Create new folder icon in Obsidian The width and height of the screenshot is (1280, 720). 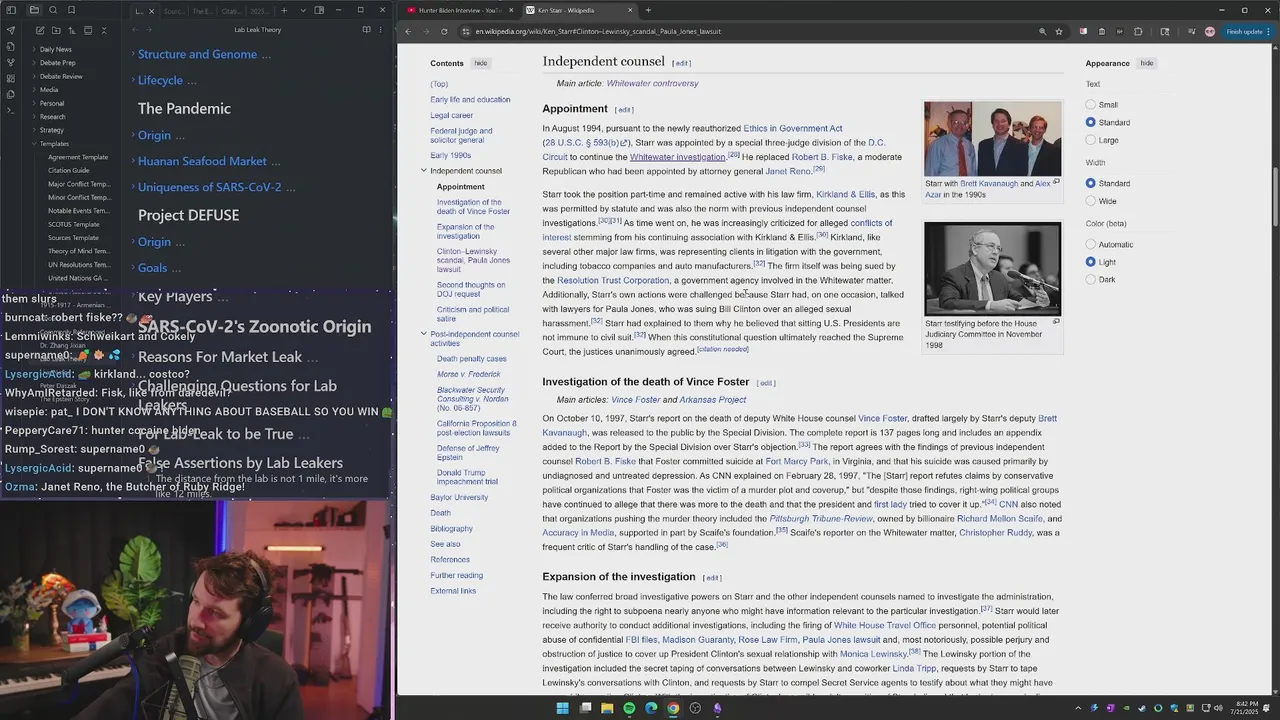[x=56, y=30]
